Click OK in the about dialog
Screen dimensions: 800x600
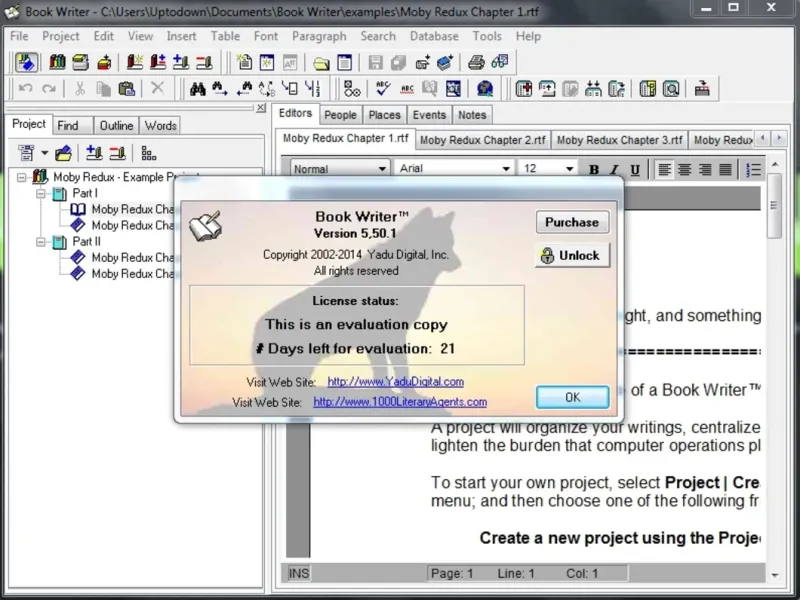(x=572, y=397)
